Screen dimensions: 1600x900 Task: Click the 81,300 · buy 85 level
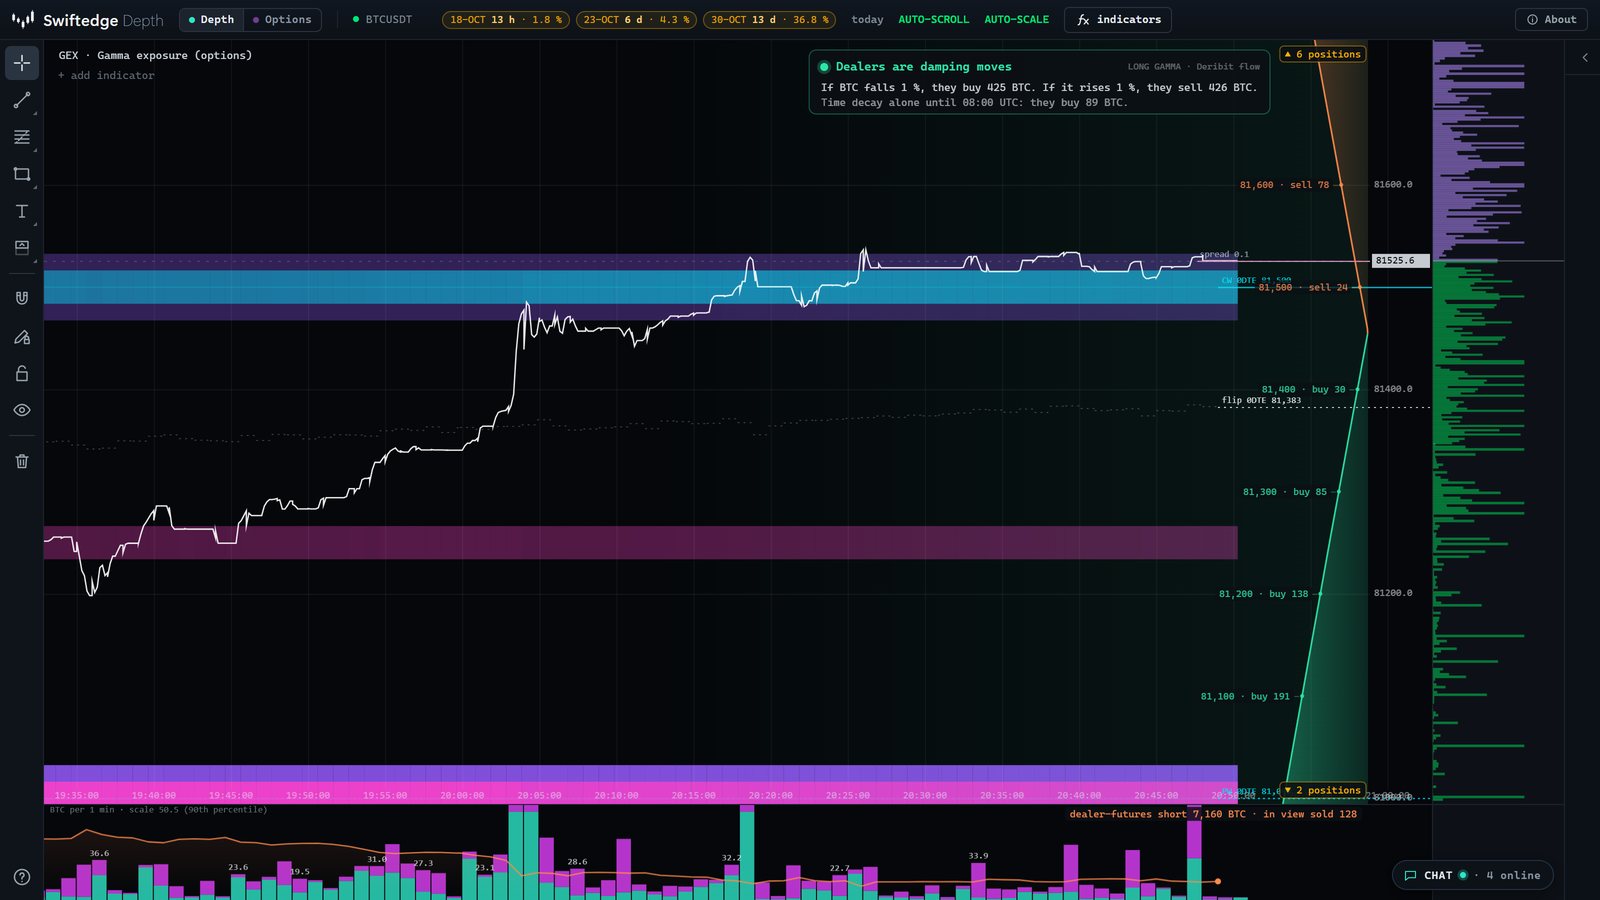click(x=1285, y=492)
